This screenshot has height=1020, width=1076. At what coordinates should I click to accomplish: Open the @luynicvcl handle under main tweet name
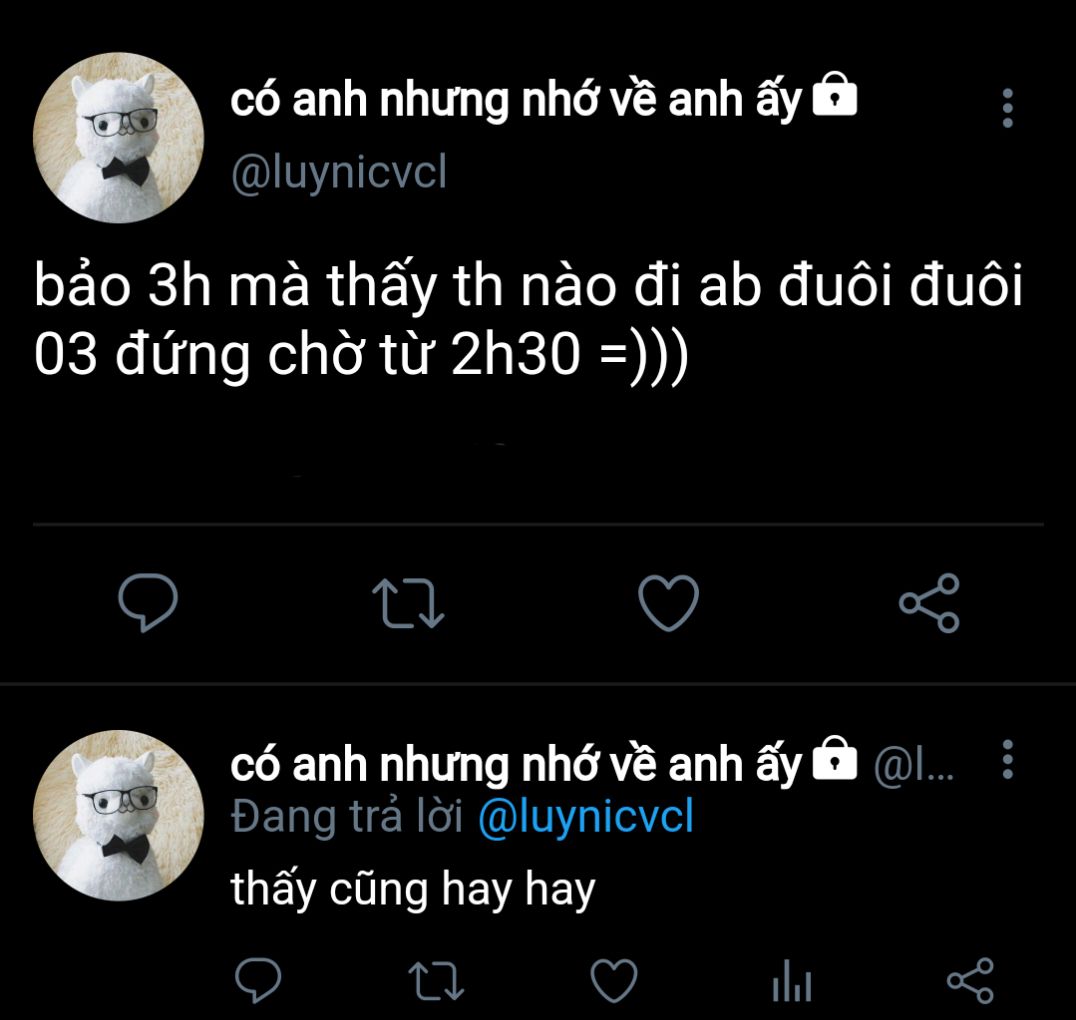pos(339,172)
